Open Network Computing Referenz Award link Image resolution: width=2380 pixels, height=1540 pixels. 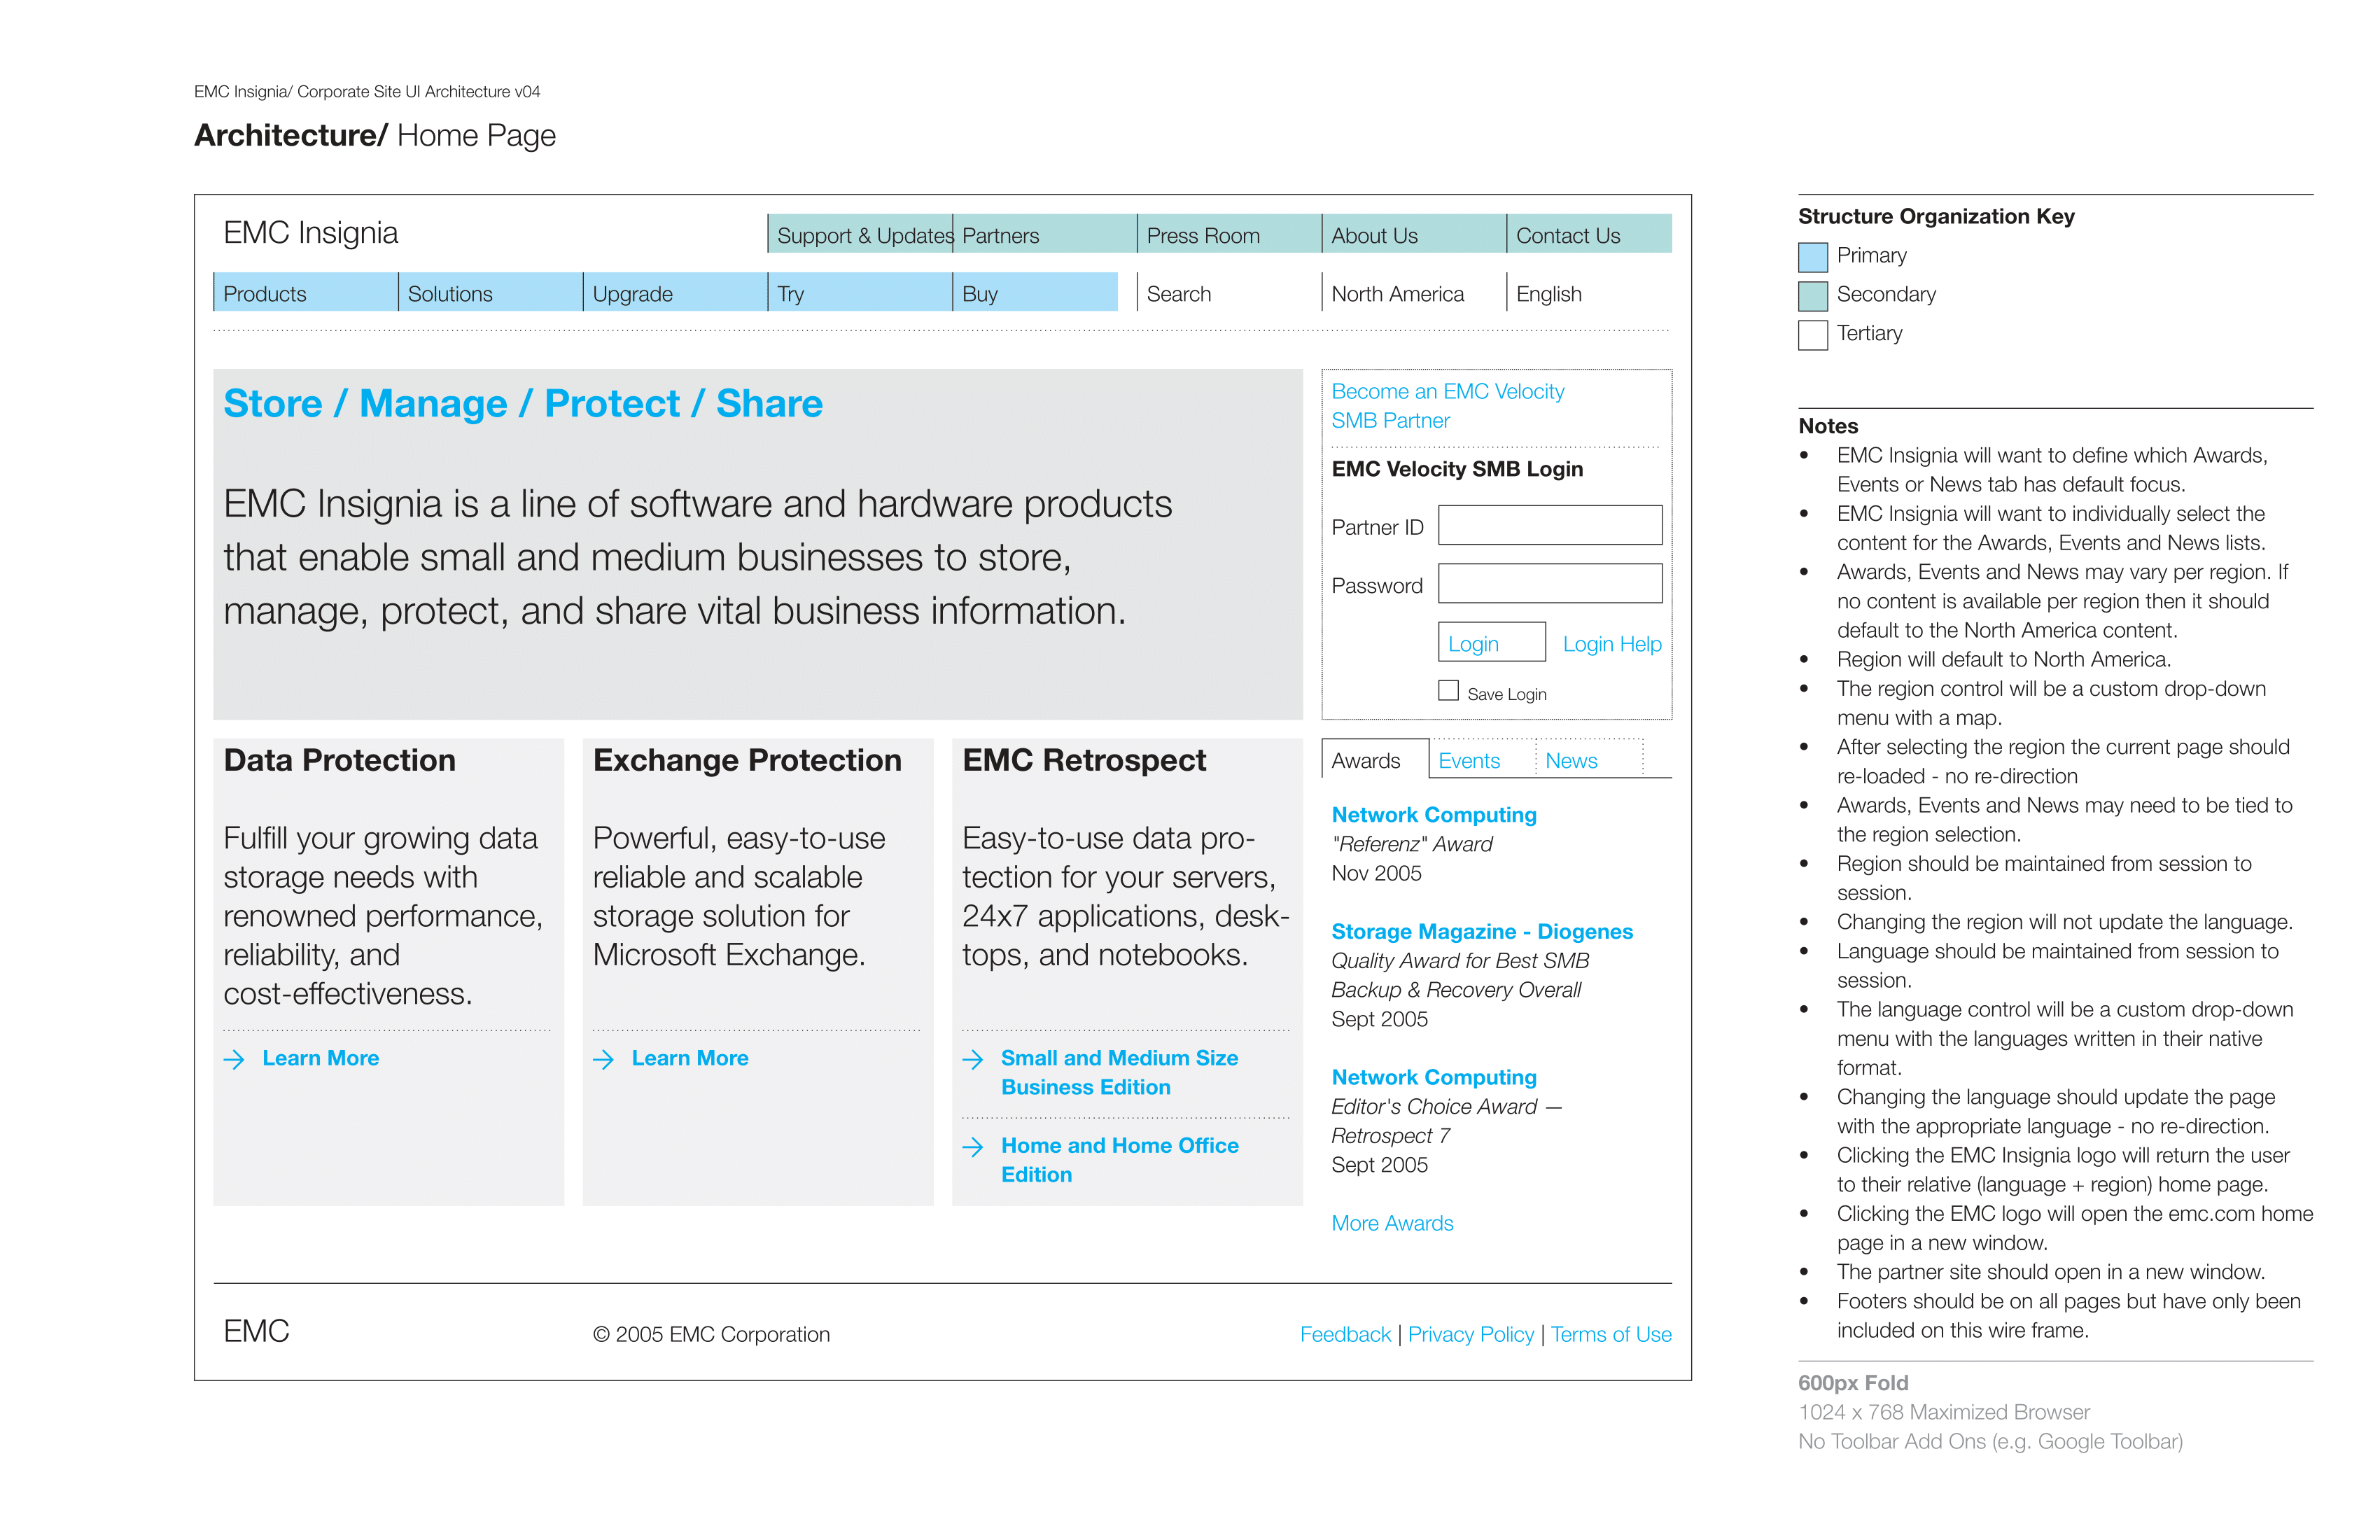click(1433, 815)
